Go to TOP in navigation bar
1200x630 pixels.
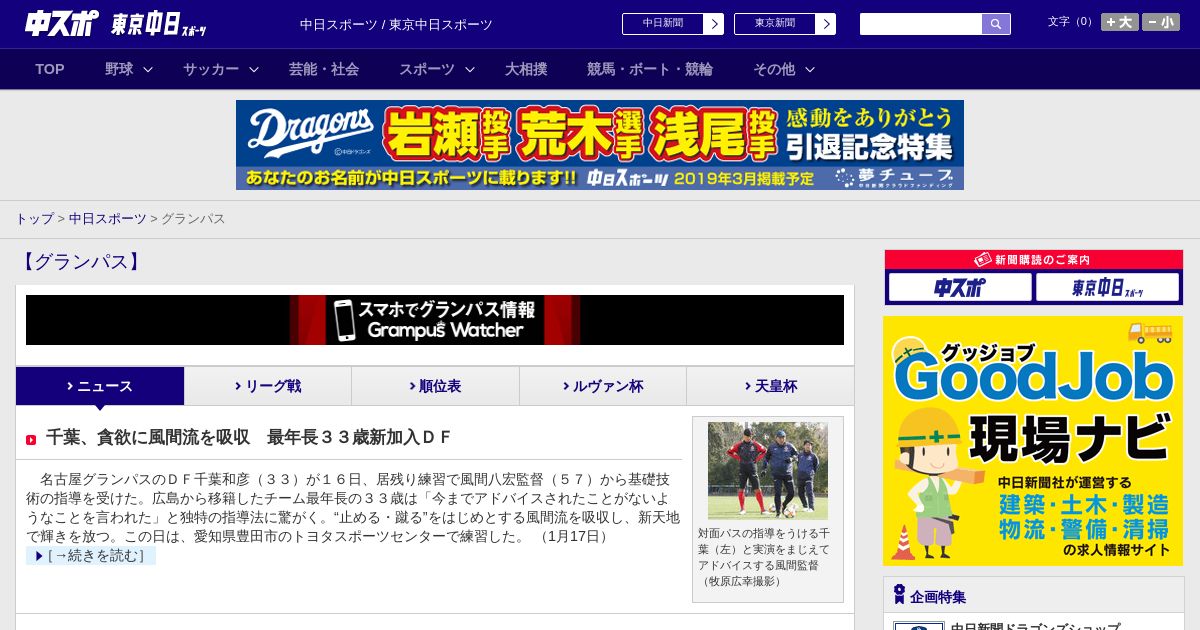(50, 69)
